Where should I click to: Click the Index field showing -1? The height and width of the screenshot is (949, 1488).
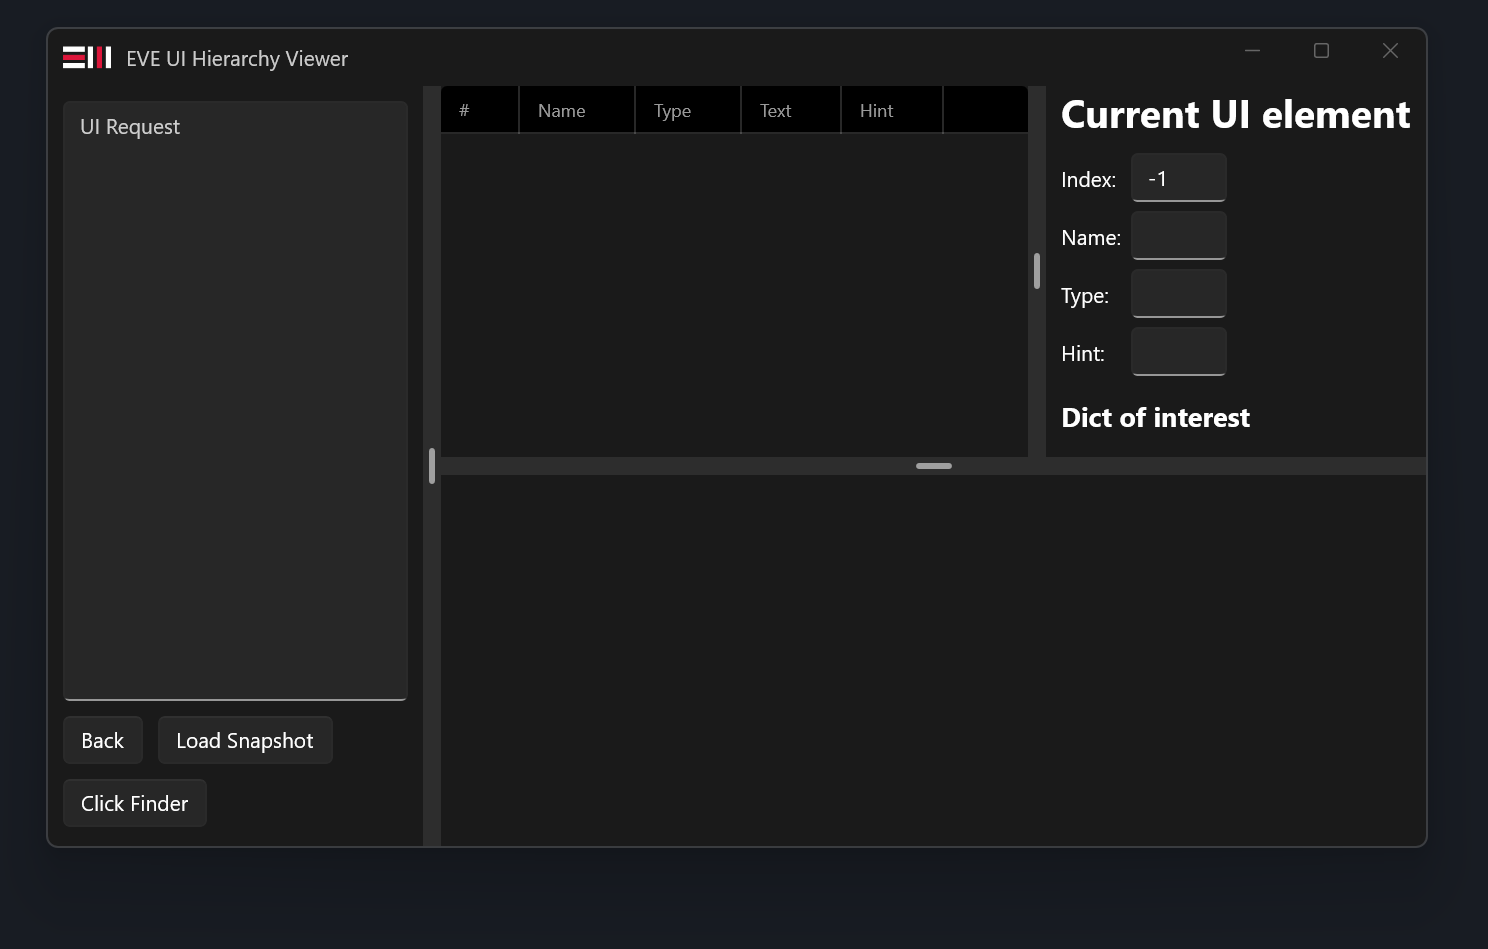(1178, 178)
